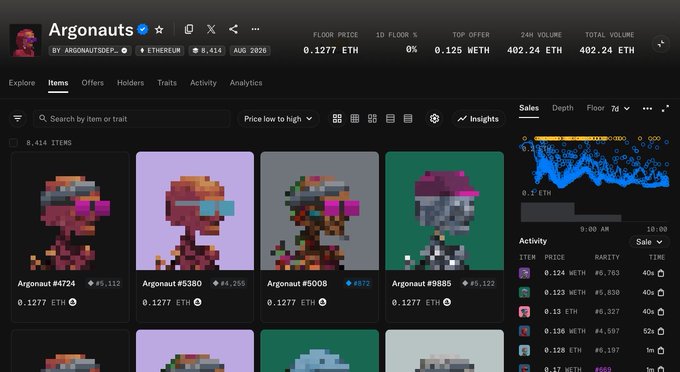The image size is (680, 372).
Task: Switch to the Activity tab
Action: [x=203, y=83]
